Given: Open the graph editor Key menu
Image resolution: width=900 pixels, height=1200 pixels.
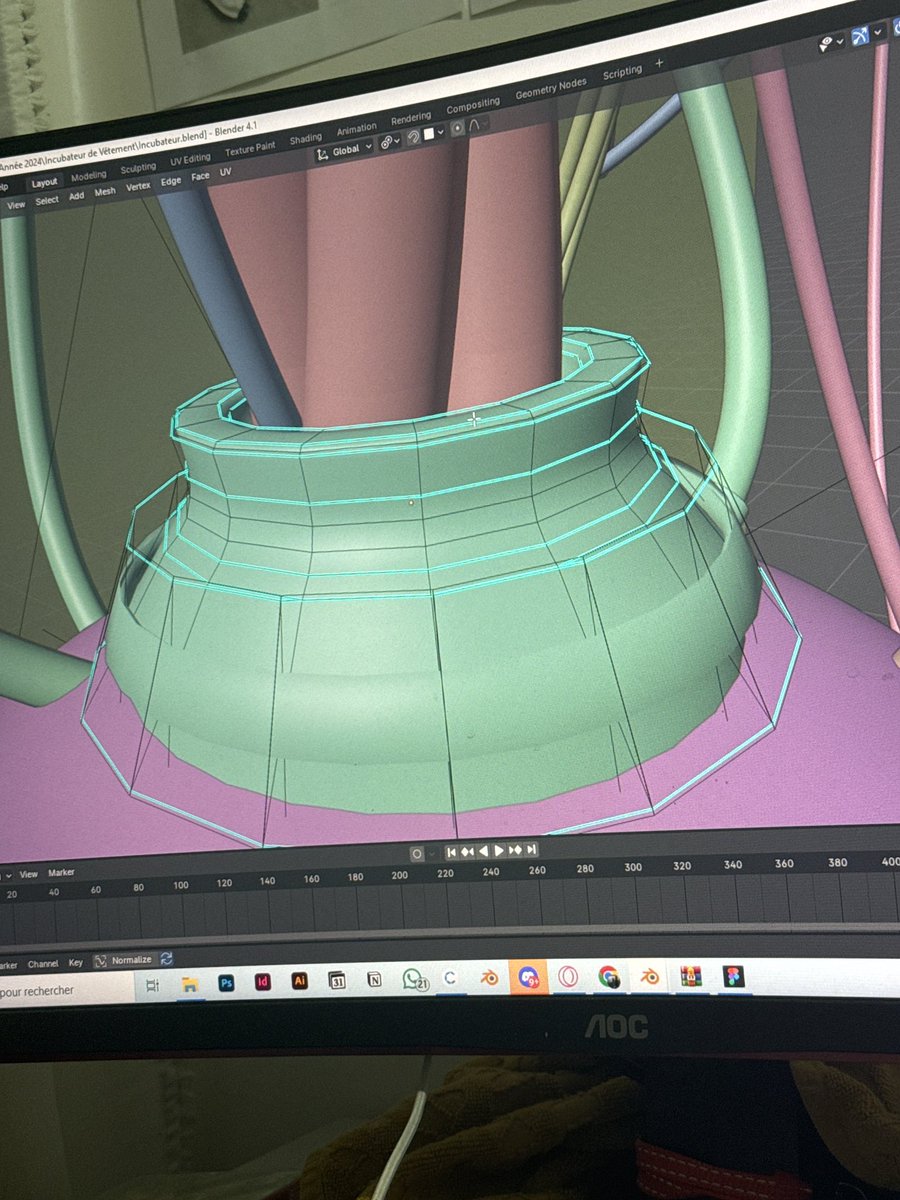Looking at the screenshot, I should click(x=76, y=963).
